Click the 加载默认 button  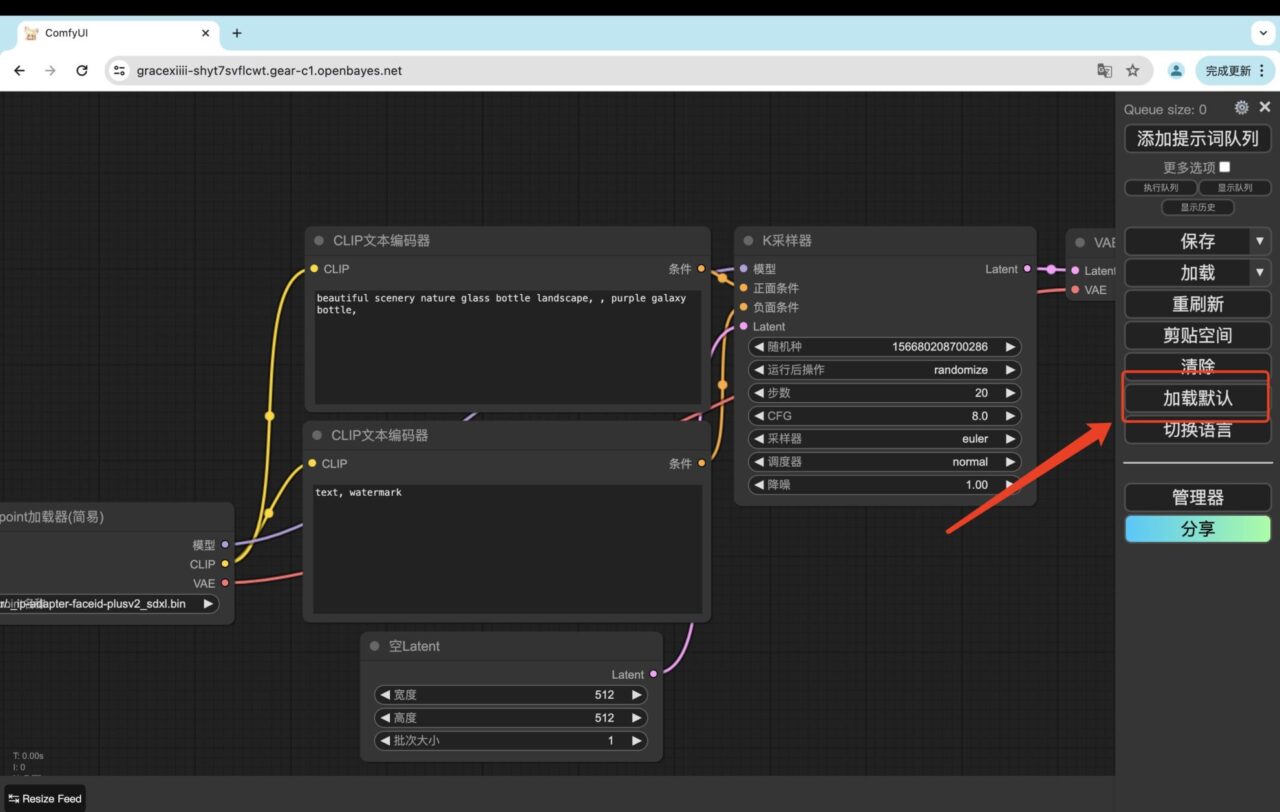click(x=1197, y=398)
